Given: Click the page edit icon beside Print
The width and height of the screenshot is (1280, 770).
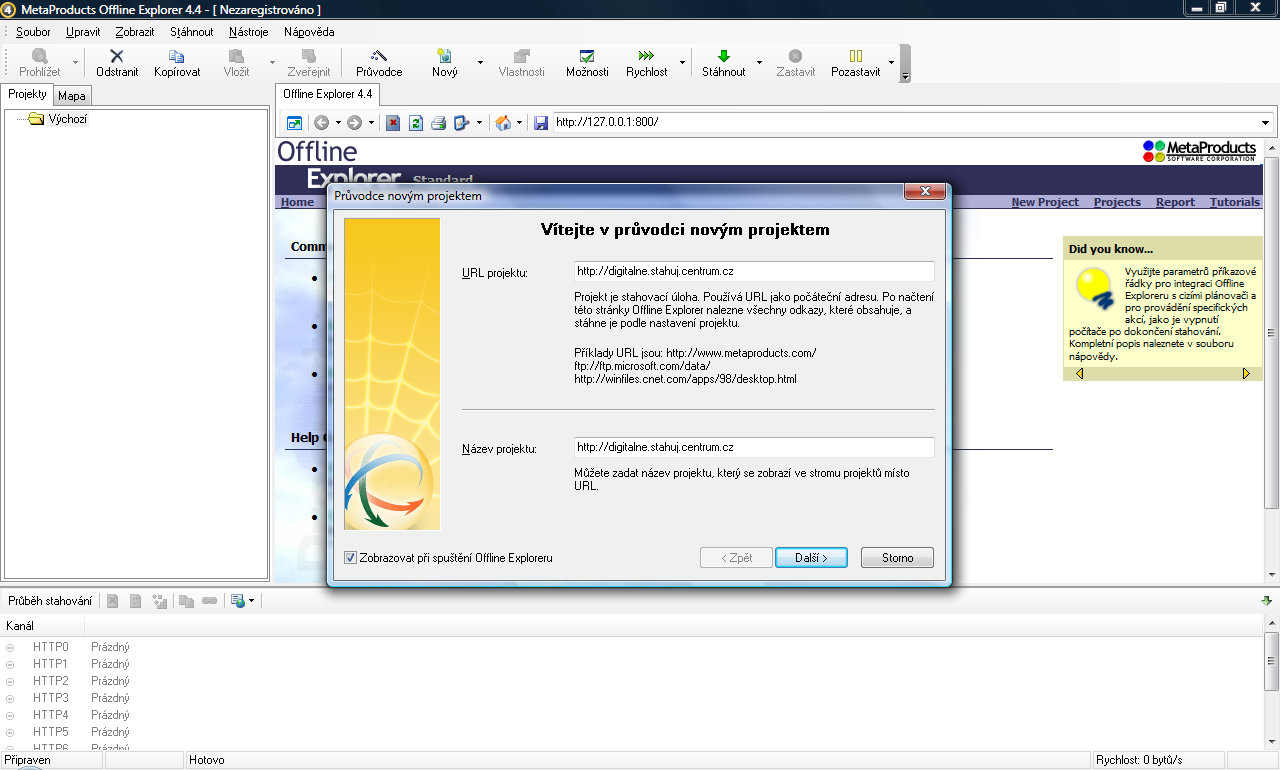Looking at the screenshot, I should tap(461, 123).
